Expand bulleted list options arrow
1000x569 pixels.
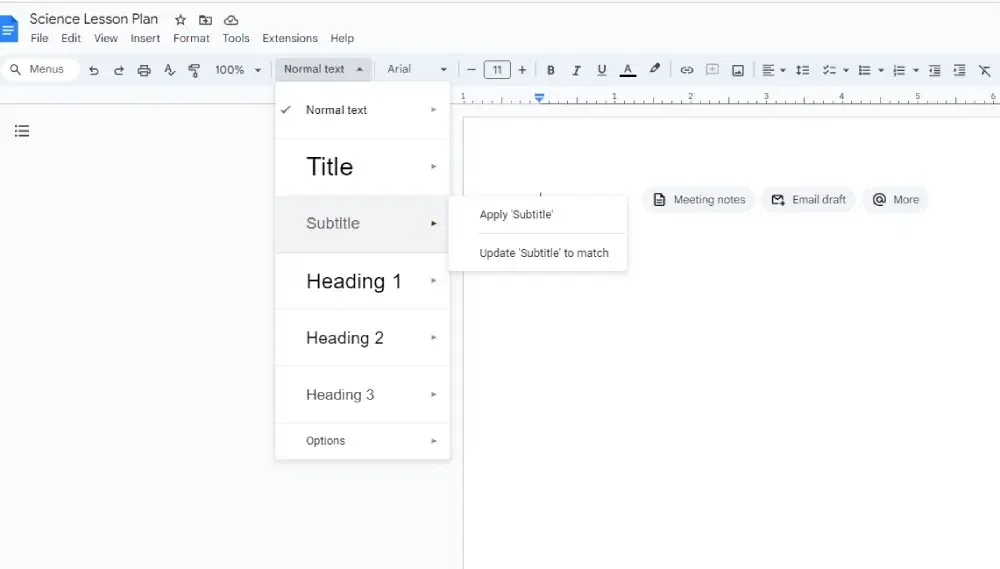(881, 70)
